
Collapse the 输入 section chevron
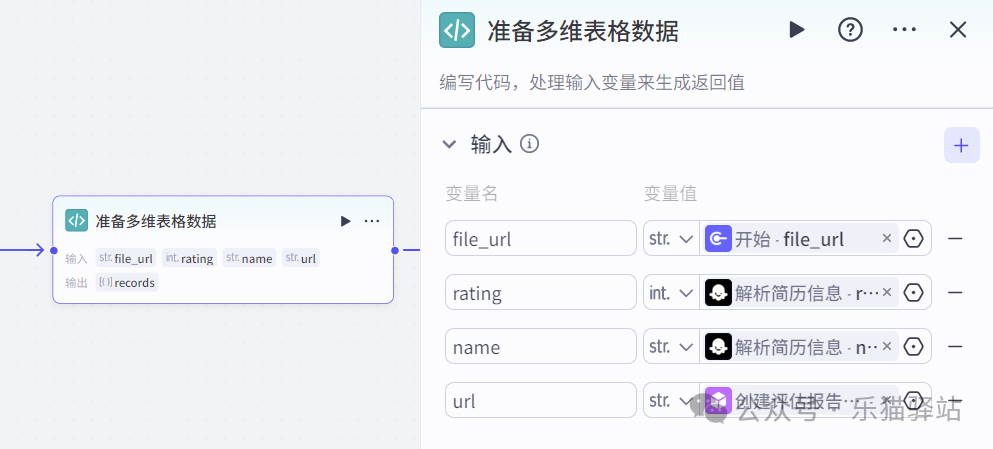click(449, 145)
